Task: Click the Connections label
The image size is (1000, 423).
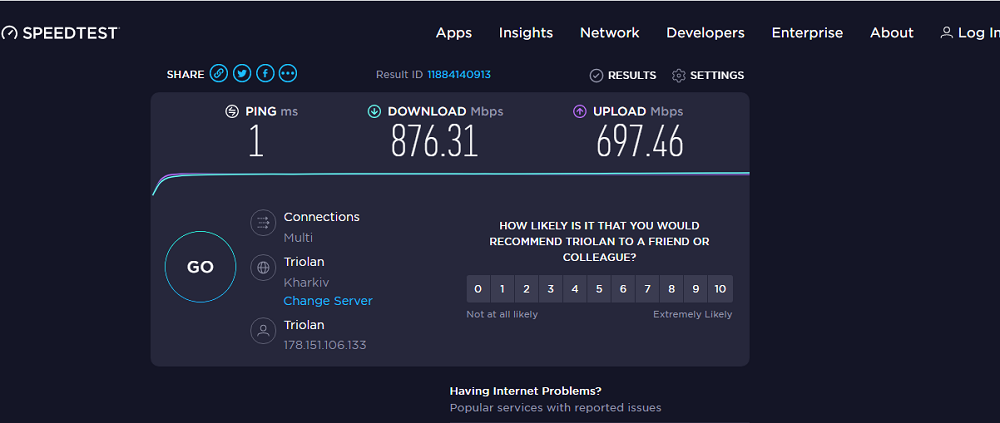Action: tap(321, 217)
